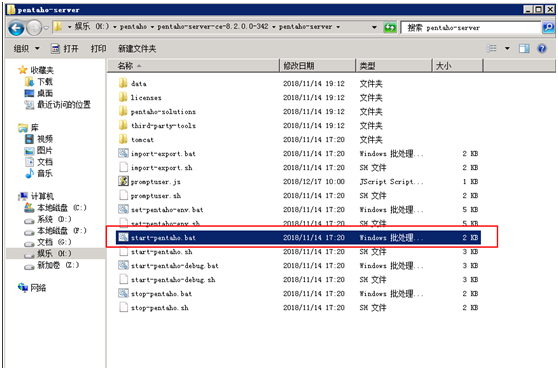
Task: Click the change view icon
Action: (491, 48)
